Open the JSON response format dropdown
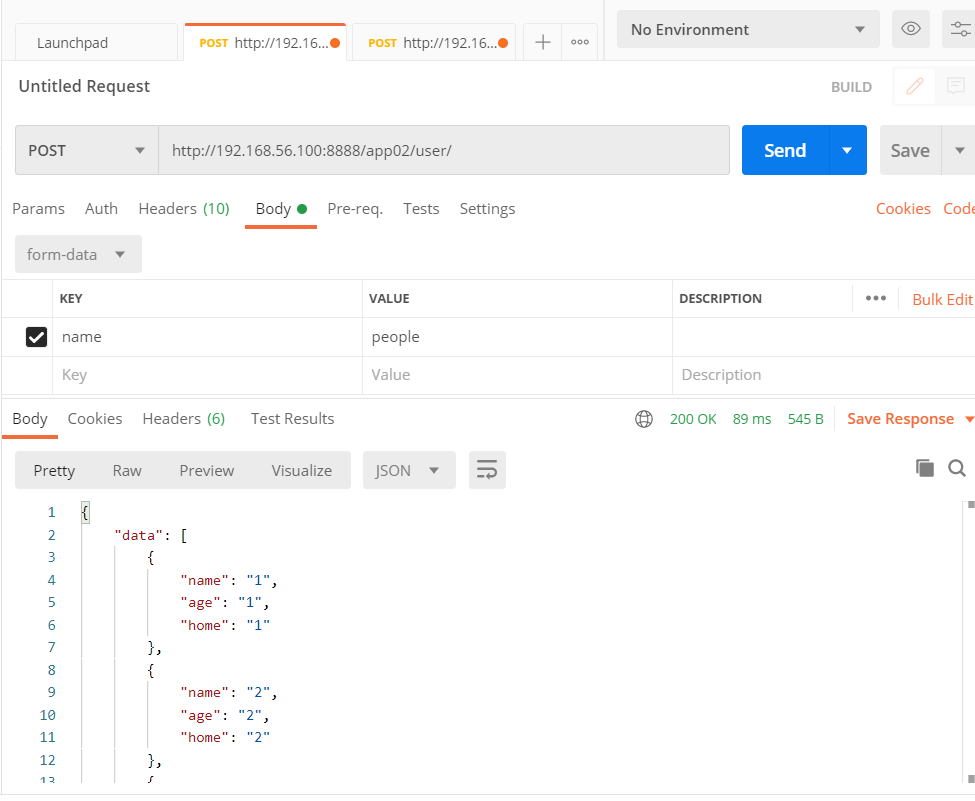Screen dimensions: 975x801 408,470
